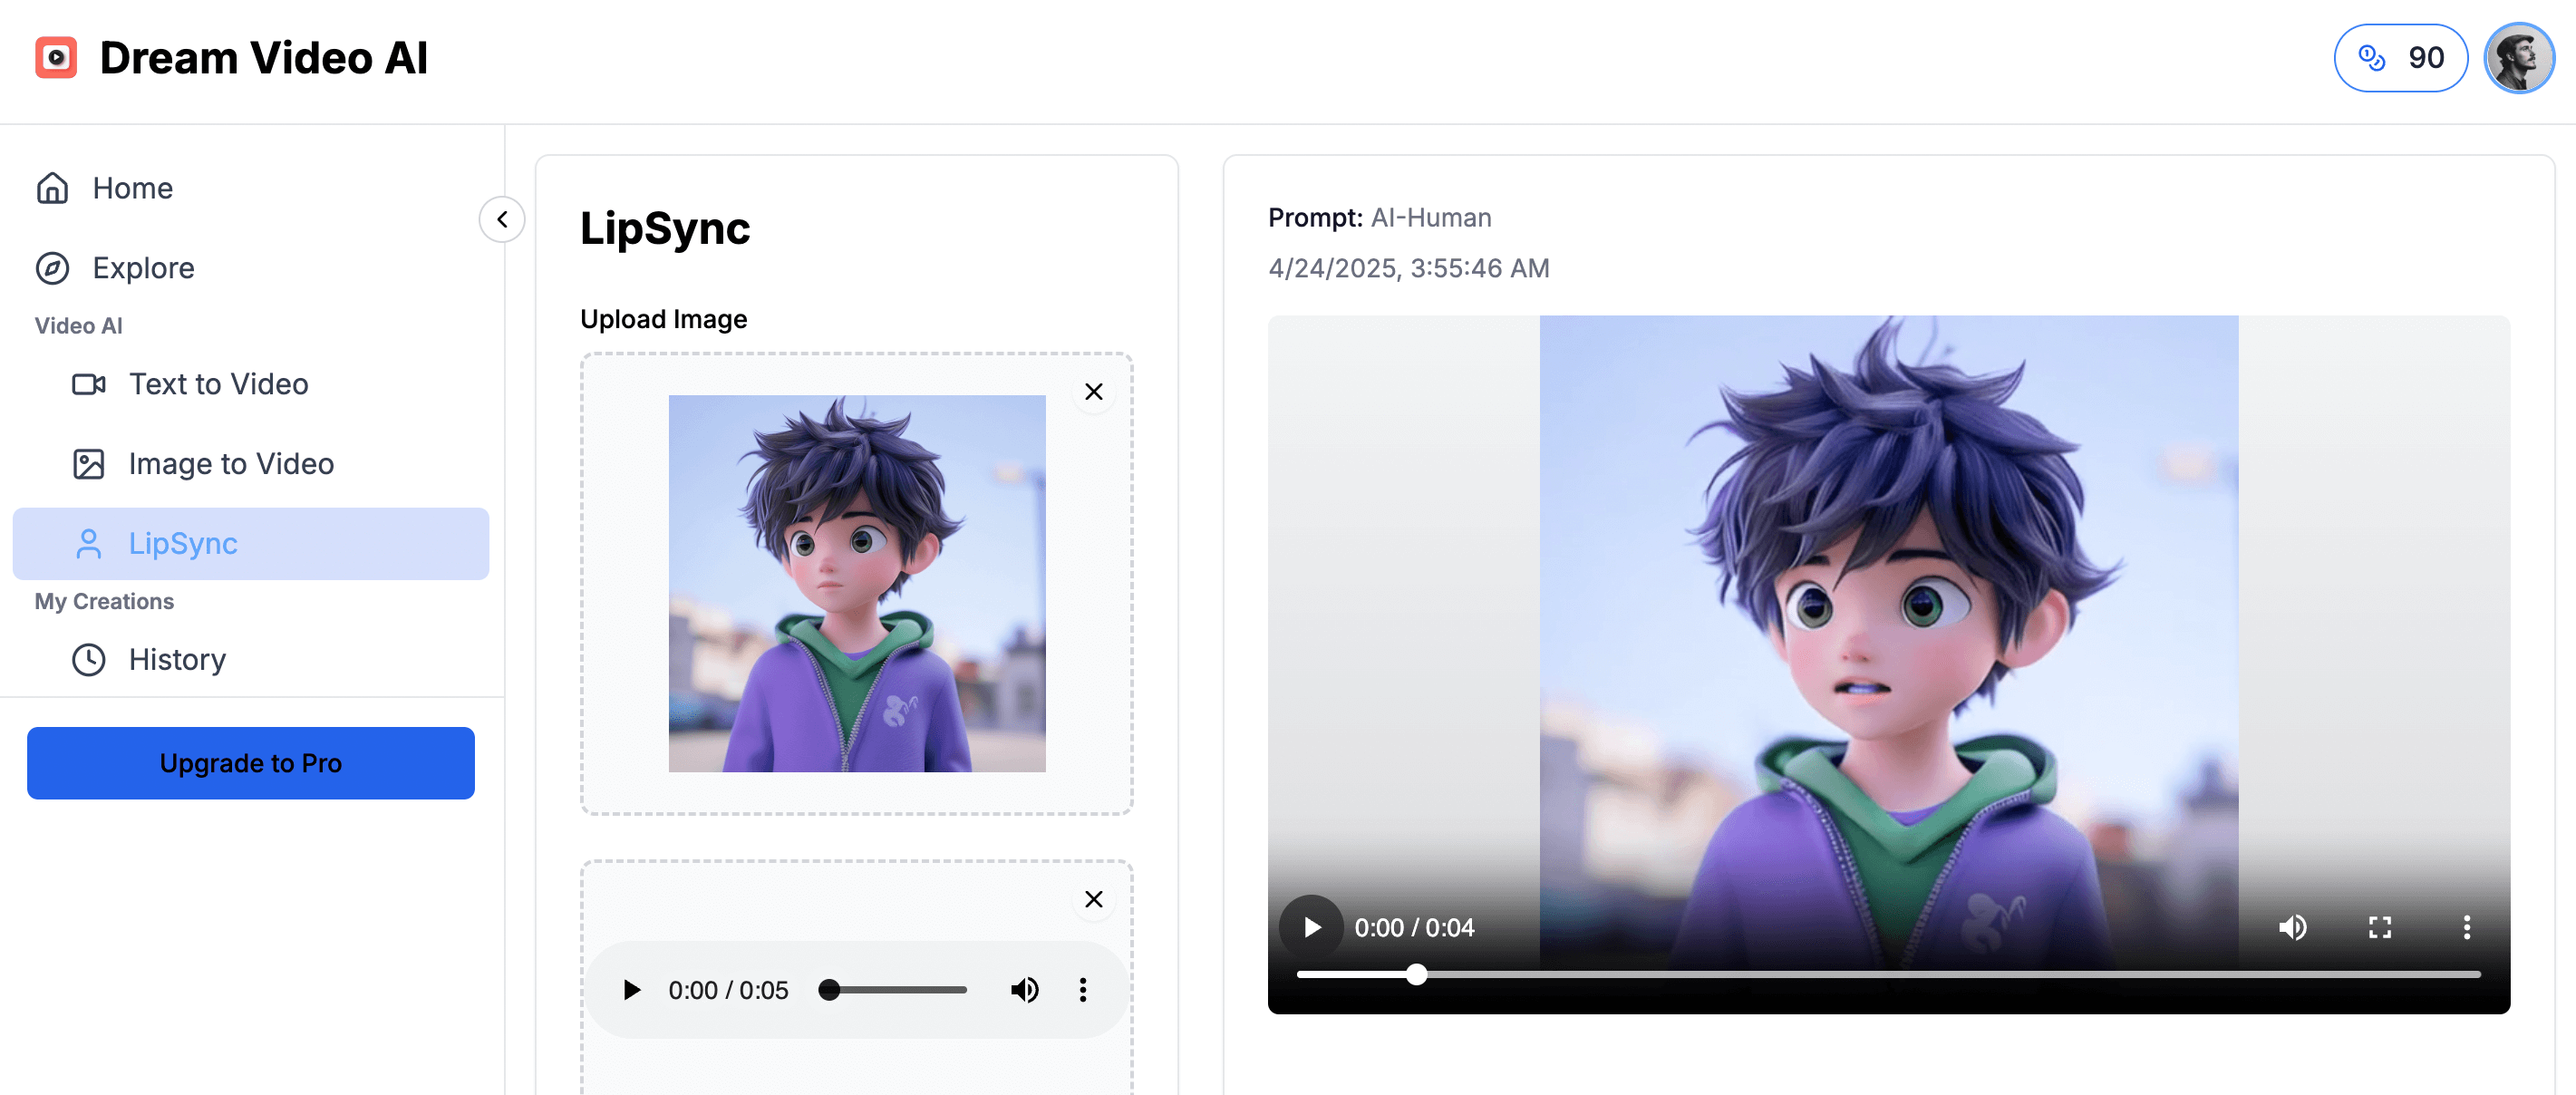The image size is (2576, 1095).
Task: Click the 'Upload Image' label
Action: point(664,319)
